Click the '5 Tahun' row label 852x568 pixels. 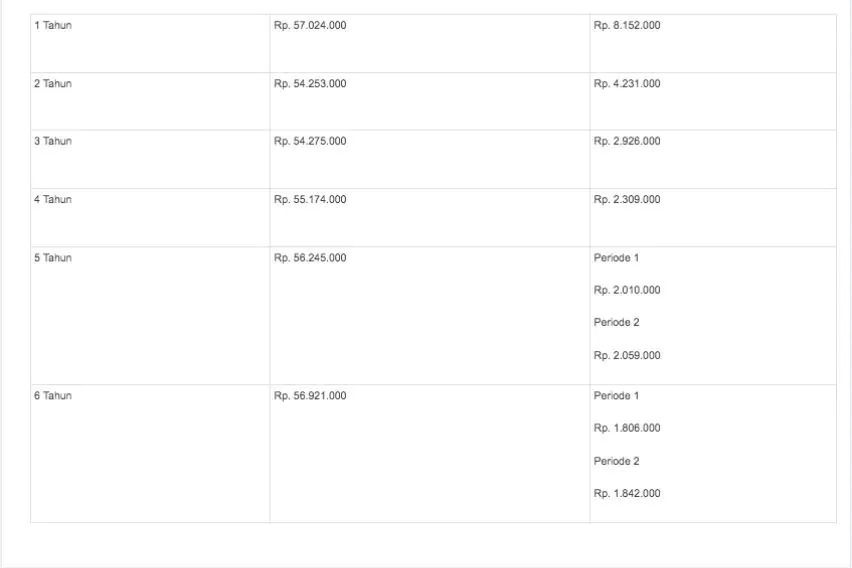(x=53, y=258)
